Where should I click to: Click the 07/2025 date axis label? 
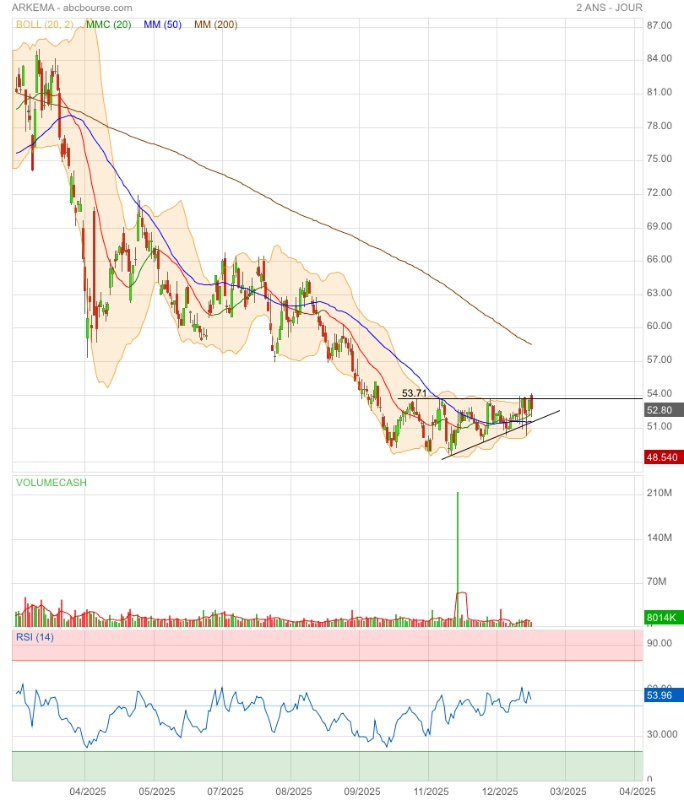pos(225,791)
